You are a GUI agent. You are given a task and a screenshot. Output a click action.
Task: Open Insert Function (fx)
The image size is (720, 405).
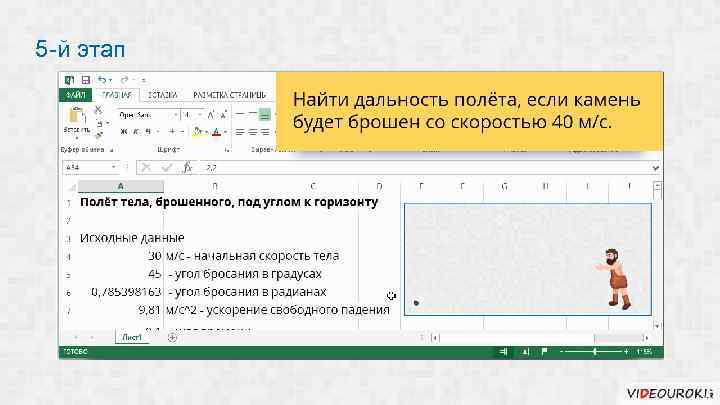pyautogui.click(x=187, y=168)
